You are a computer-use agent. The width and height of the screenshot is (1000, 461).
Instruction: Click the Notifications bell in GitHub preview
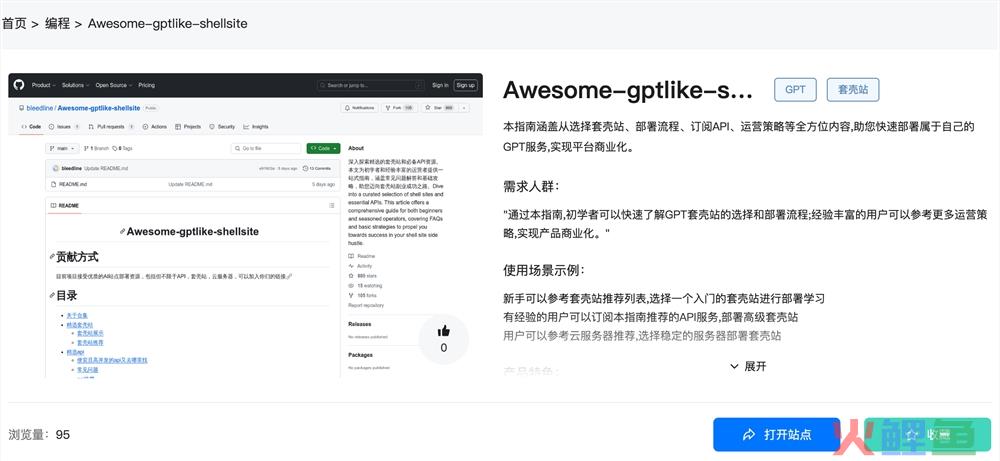pyautogui.click(x=359, y=107)
